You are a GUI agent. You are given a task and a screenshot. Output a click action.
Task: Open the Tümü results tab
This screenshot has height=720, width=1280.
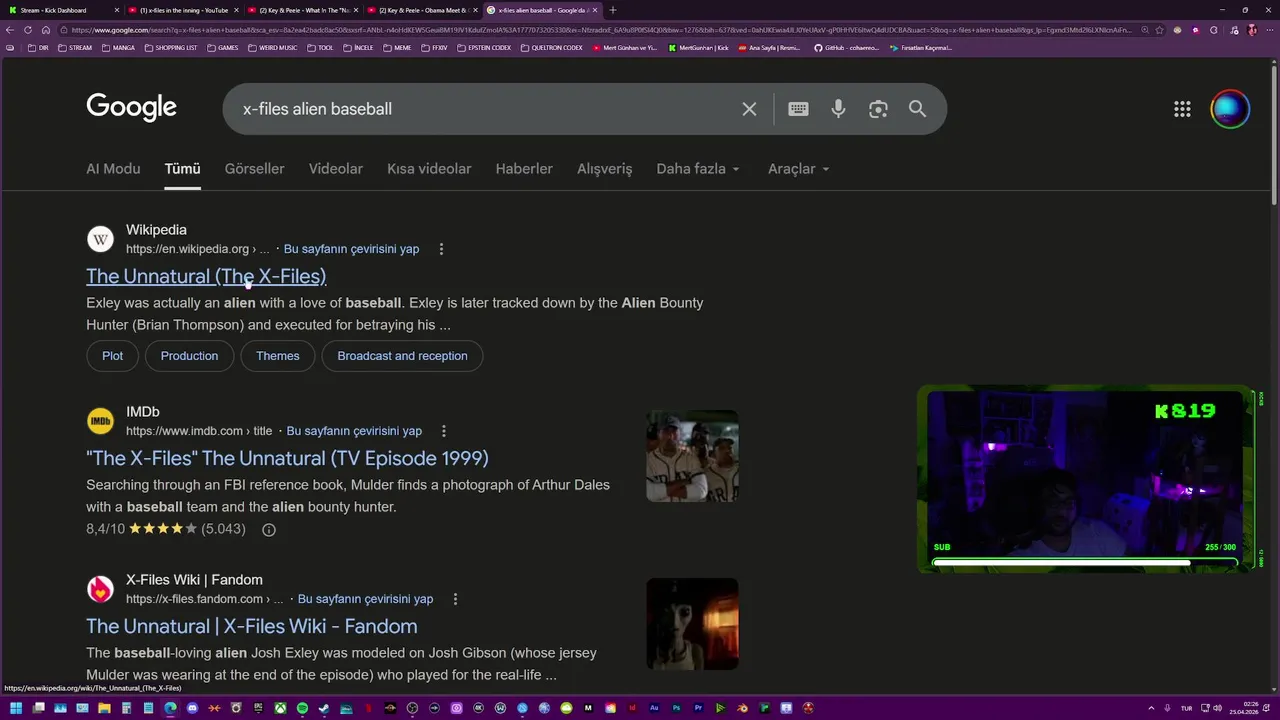point(182,169)
